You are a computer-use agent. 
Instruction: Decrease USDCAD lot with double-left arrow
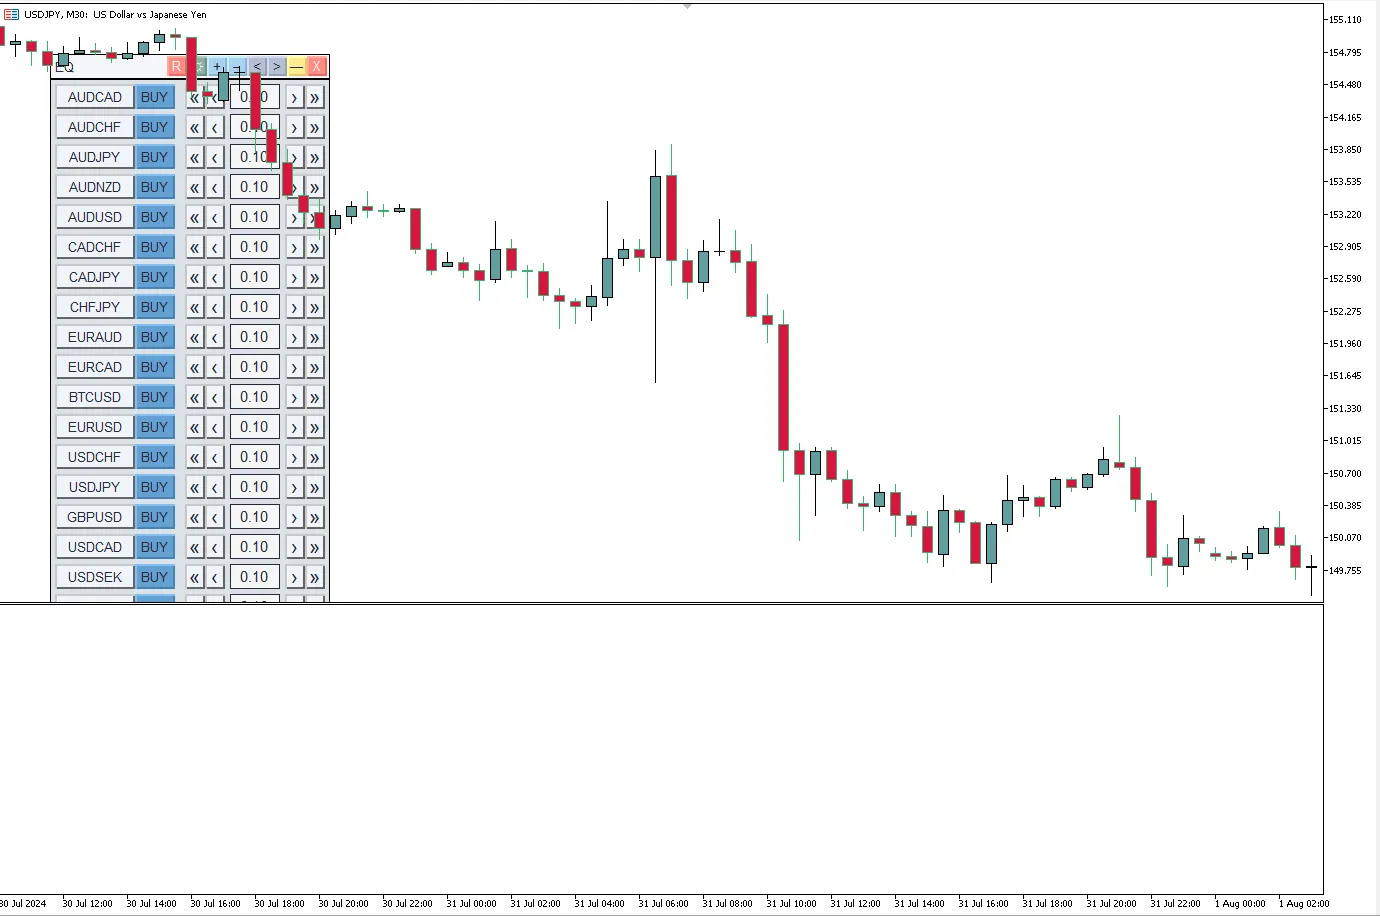[x=195, y=547]
